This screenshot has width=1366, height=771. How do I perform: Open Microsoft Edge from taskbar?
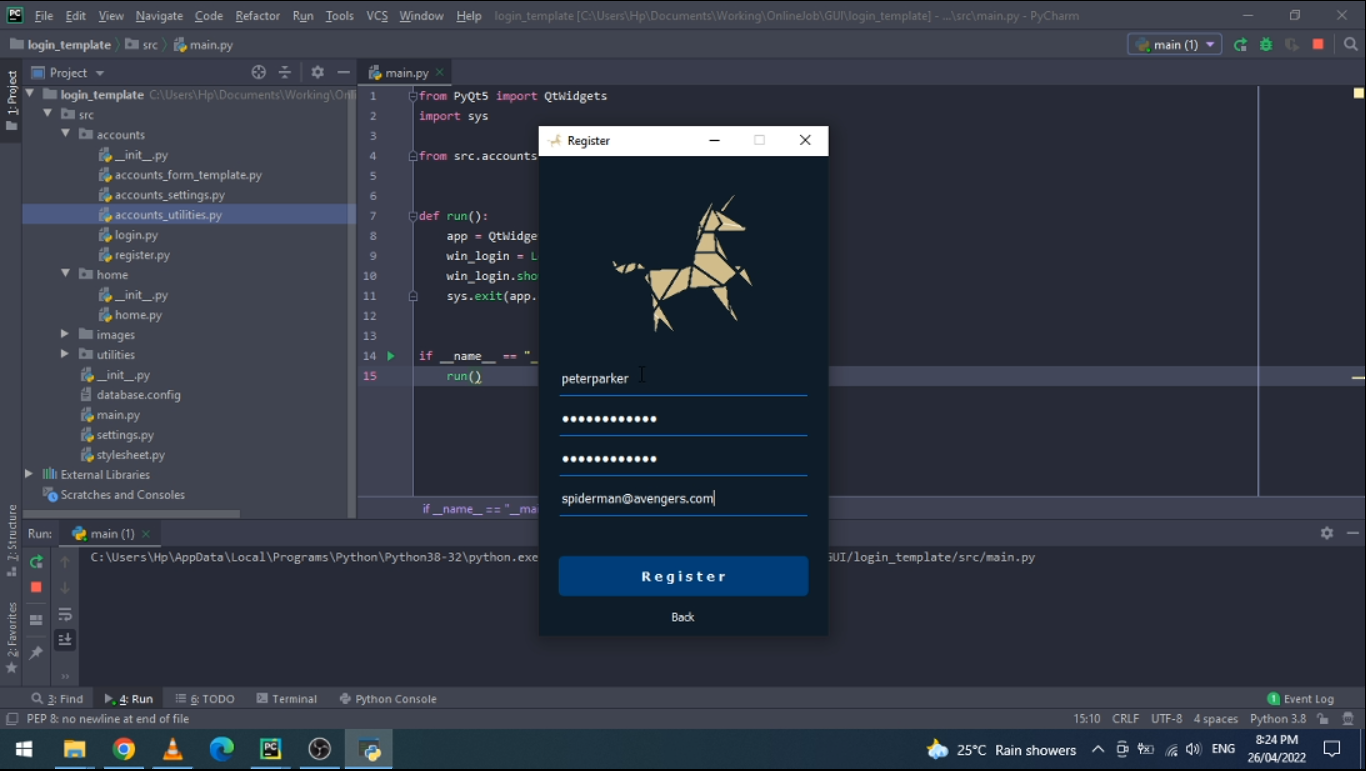222,749
